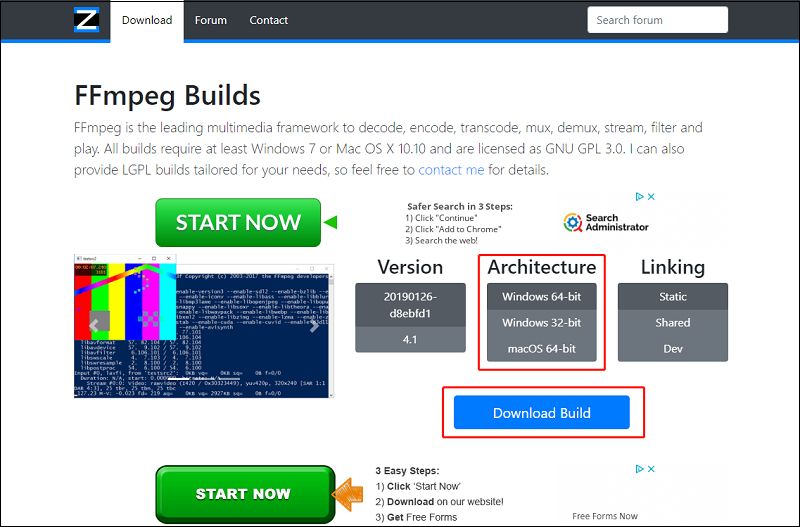The width and height of the screenshot is (800, 527).
Task: Click the Safer Search in 3 Steps text
Action: [x=460, y=207]
